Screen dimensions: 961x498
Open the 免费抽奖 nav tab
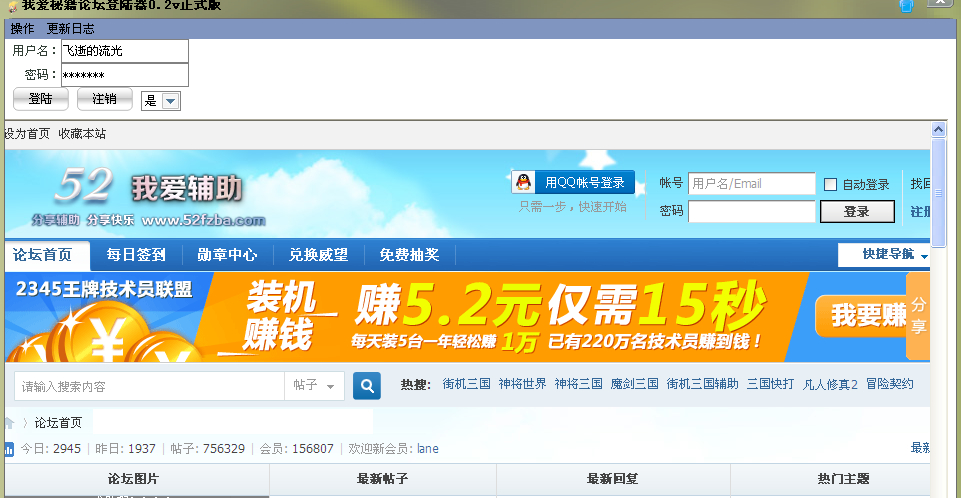pyautogui.click(x=409, y=255)
